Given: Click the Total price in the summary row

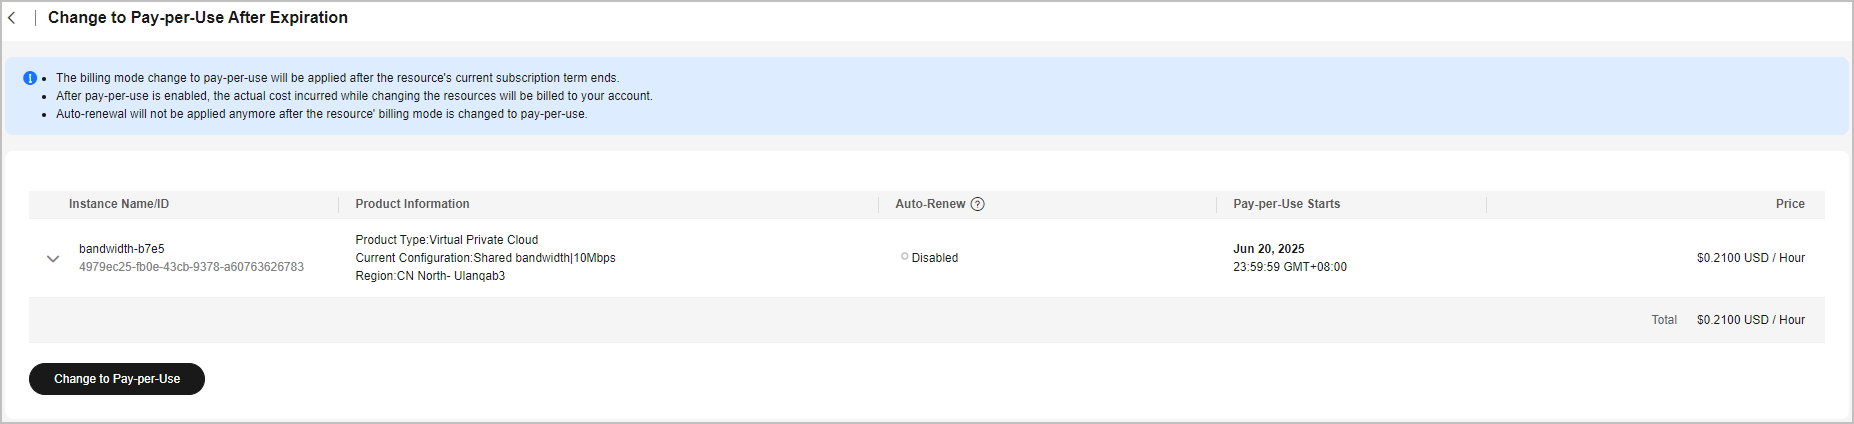Looking at the screenshot, I should [1751, 320].
